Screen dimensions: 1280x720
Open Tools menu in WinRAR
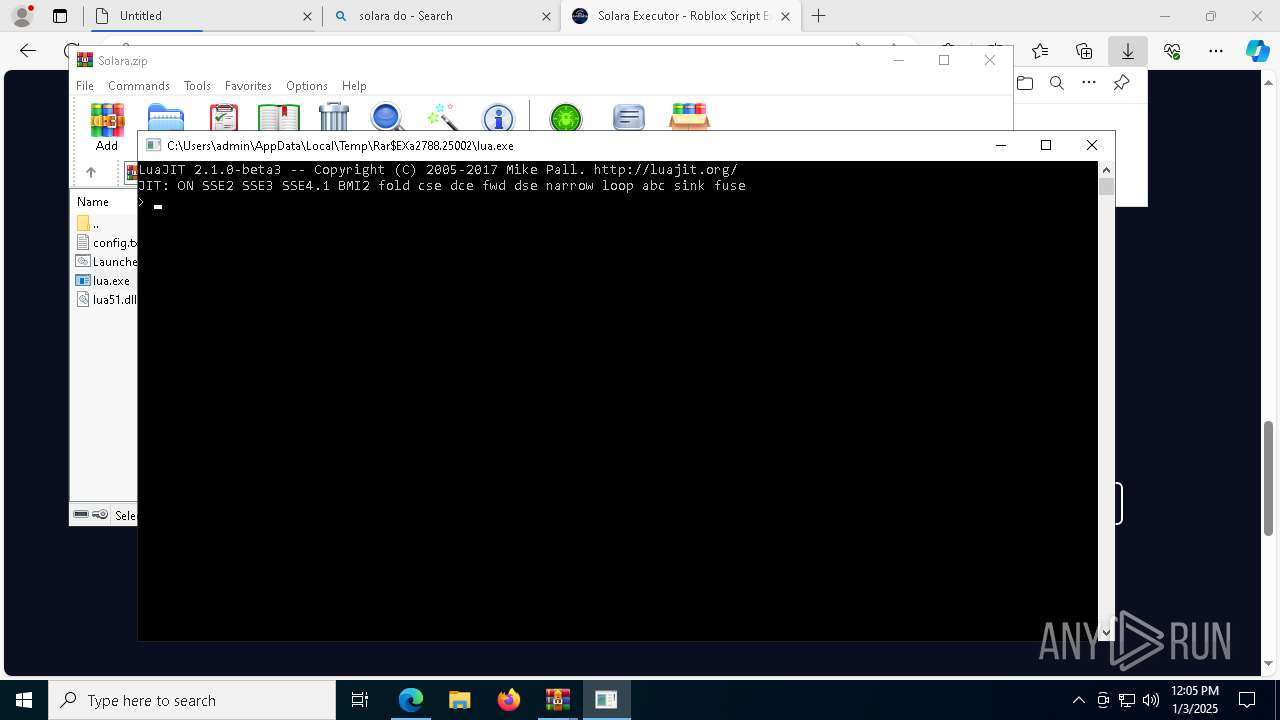(197, 86)
